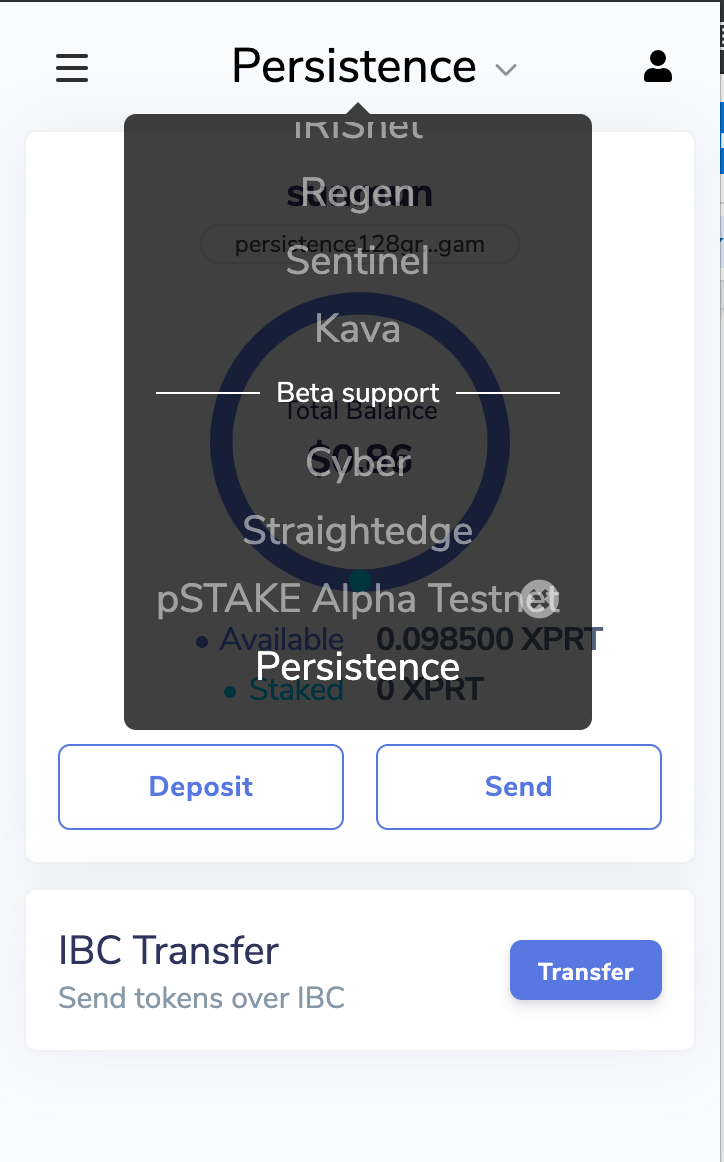
Task: Select IRISnet from the chain list
Action: coord(358,128)
